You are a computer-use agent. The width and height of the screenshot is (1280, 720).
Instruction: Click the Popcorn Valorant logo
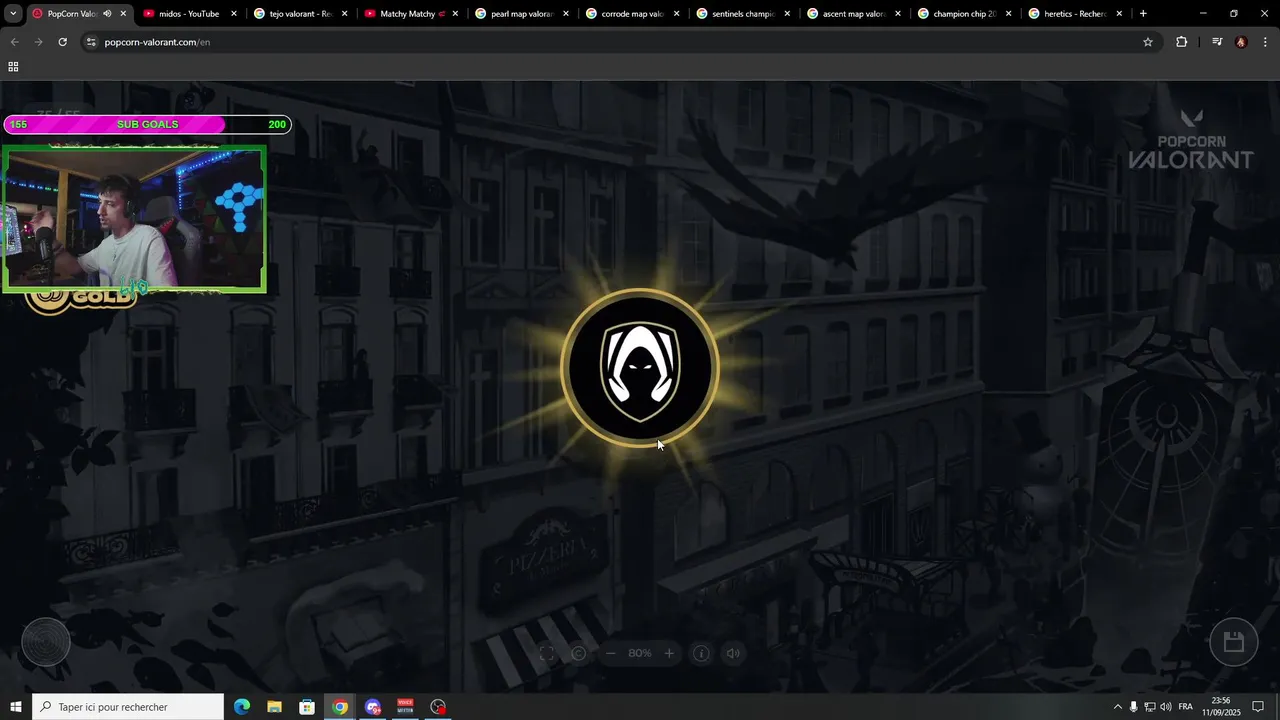1191,139
